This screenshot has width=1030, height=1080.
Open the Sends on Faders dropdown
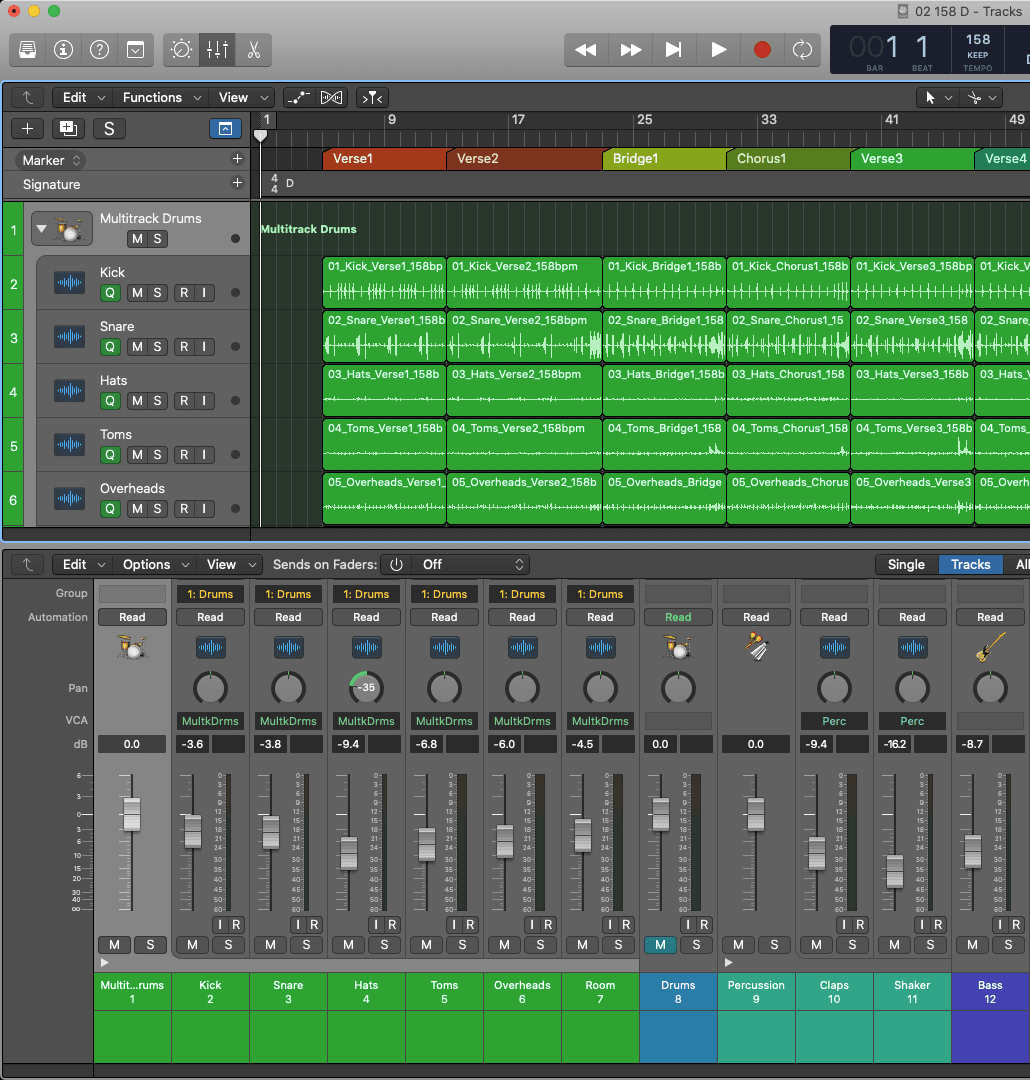point(470,564)
